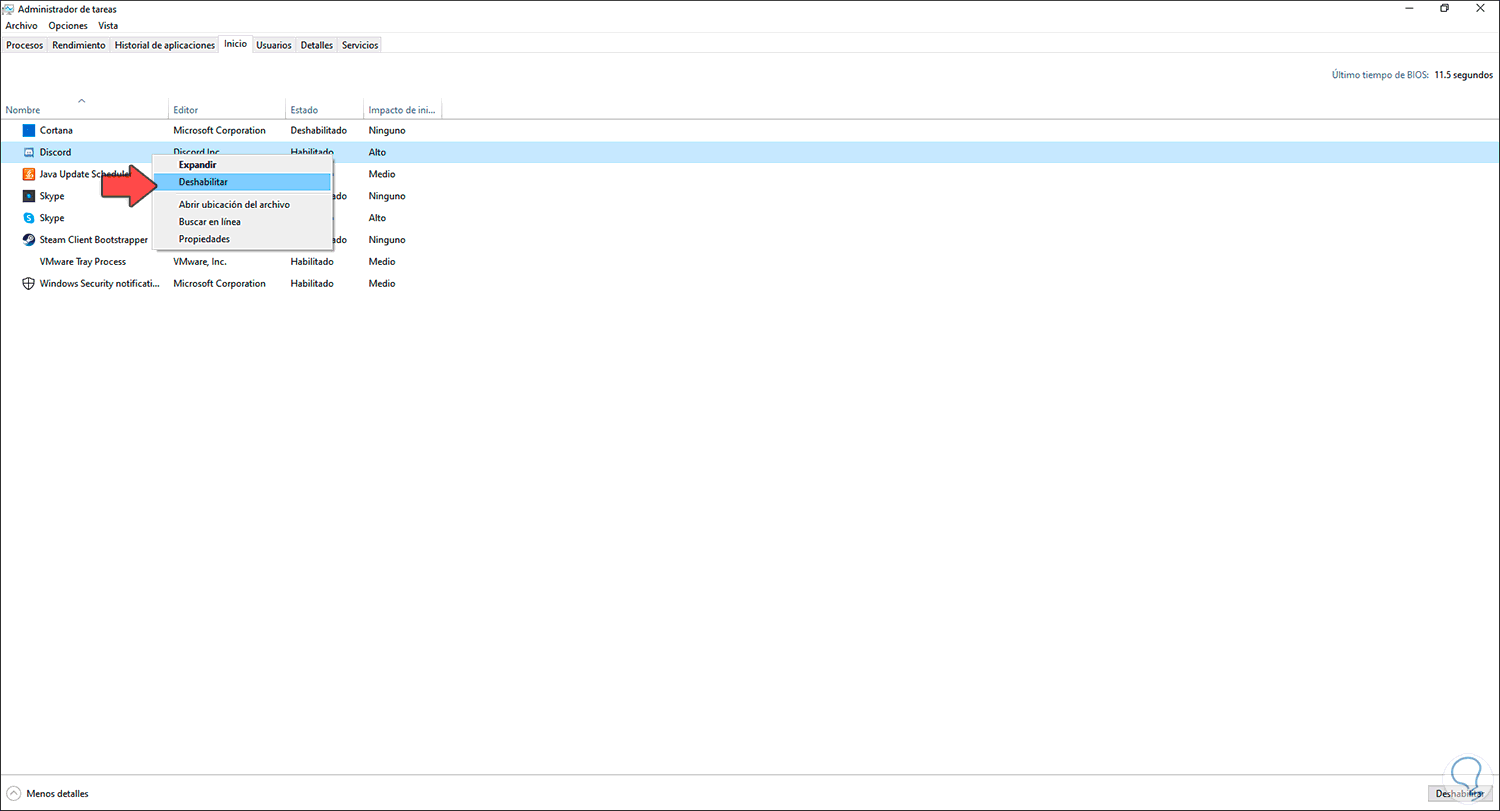The height and width of the screenshot is (811, 1500).
Task: Open the Archivo menu
Action: pyautogui.click(x=21, y=25)
